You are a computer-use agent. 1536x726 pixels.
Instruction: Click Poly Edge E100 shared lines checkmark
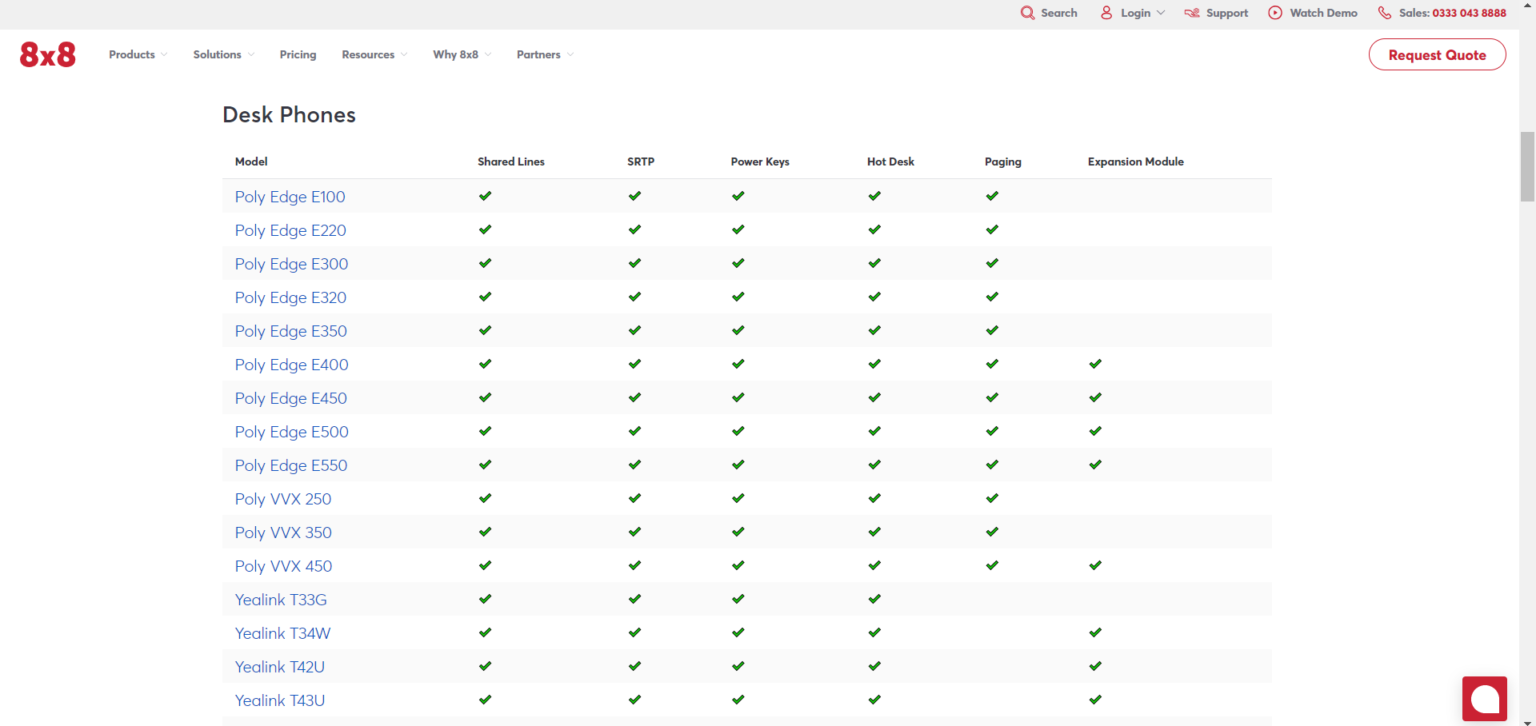tap(485, 196)
